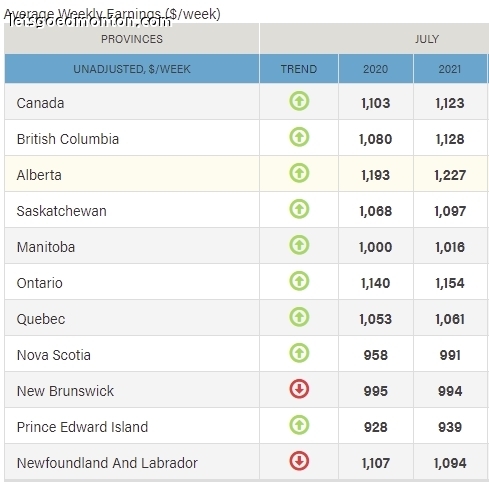Screen dimensions: 489x488
Task: Click Alberta's upward trend icon
Action: 299,173
